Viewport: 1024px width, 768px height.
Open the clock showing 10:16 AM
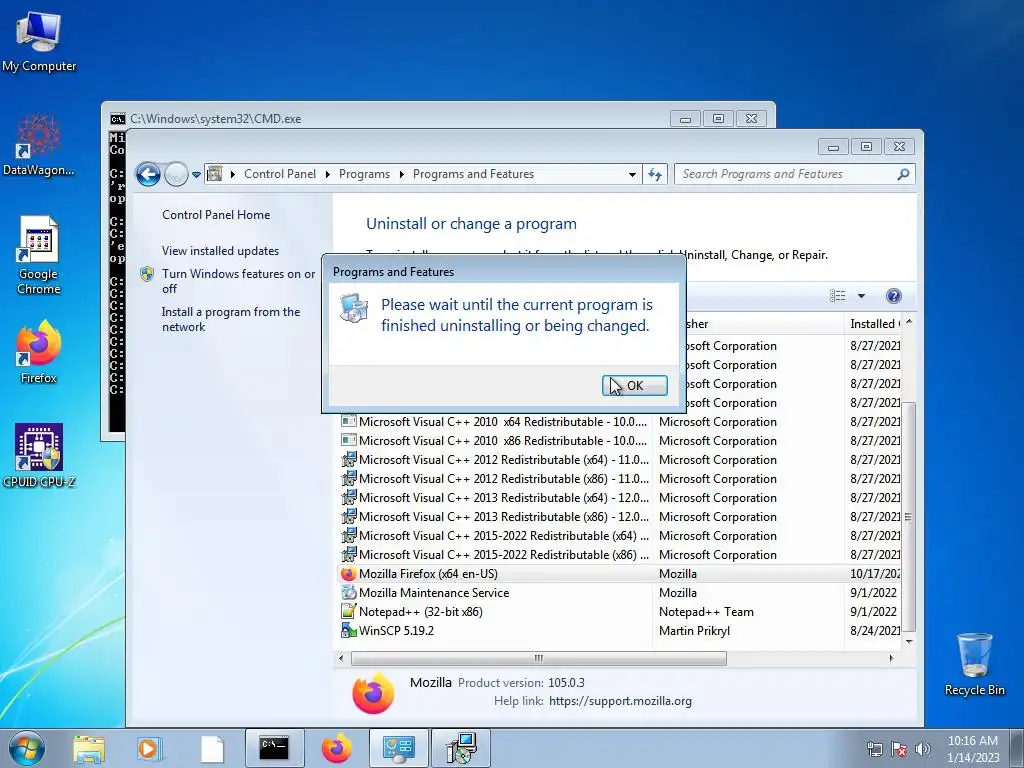coord(973,749)
